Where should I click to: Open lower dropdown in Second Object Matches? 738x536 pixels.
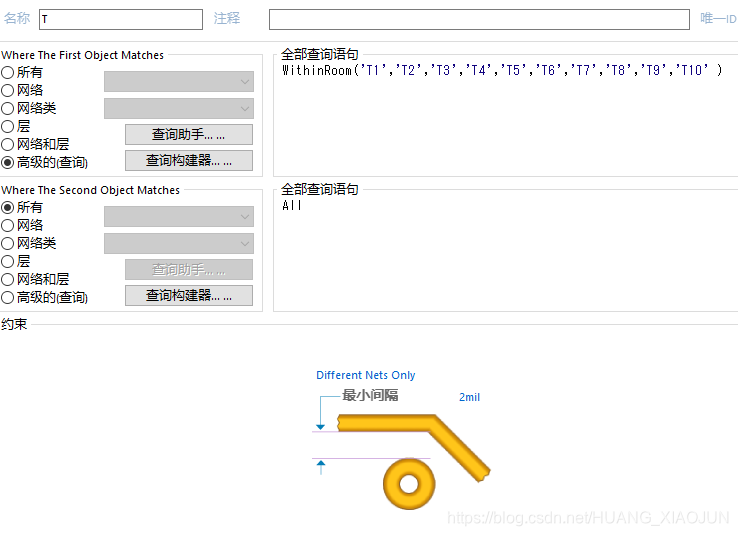point(179,243)
